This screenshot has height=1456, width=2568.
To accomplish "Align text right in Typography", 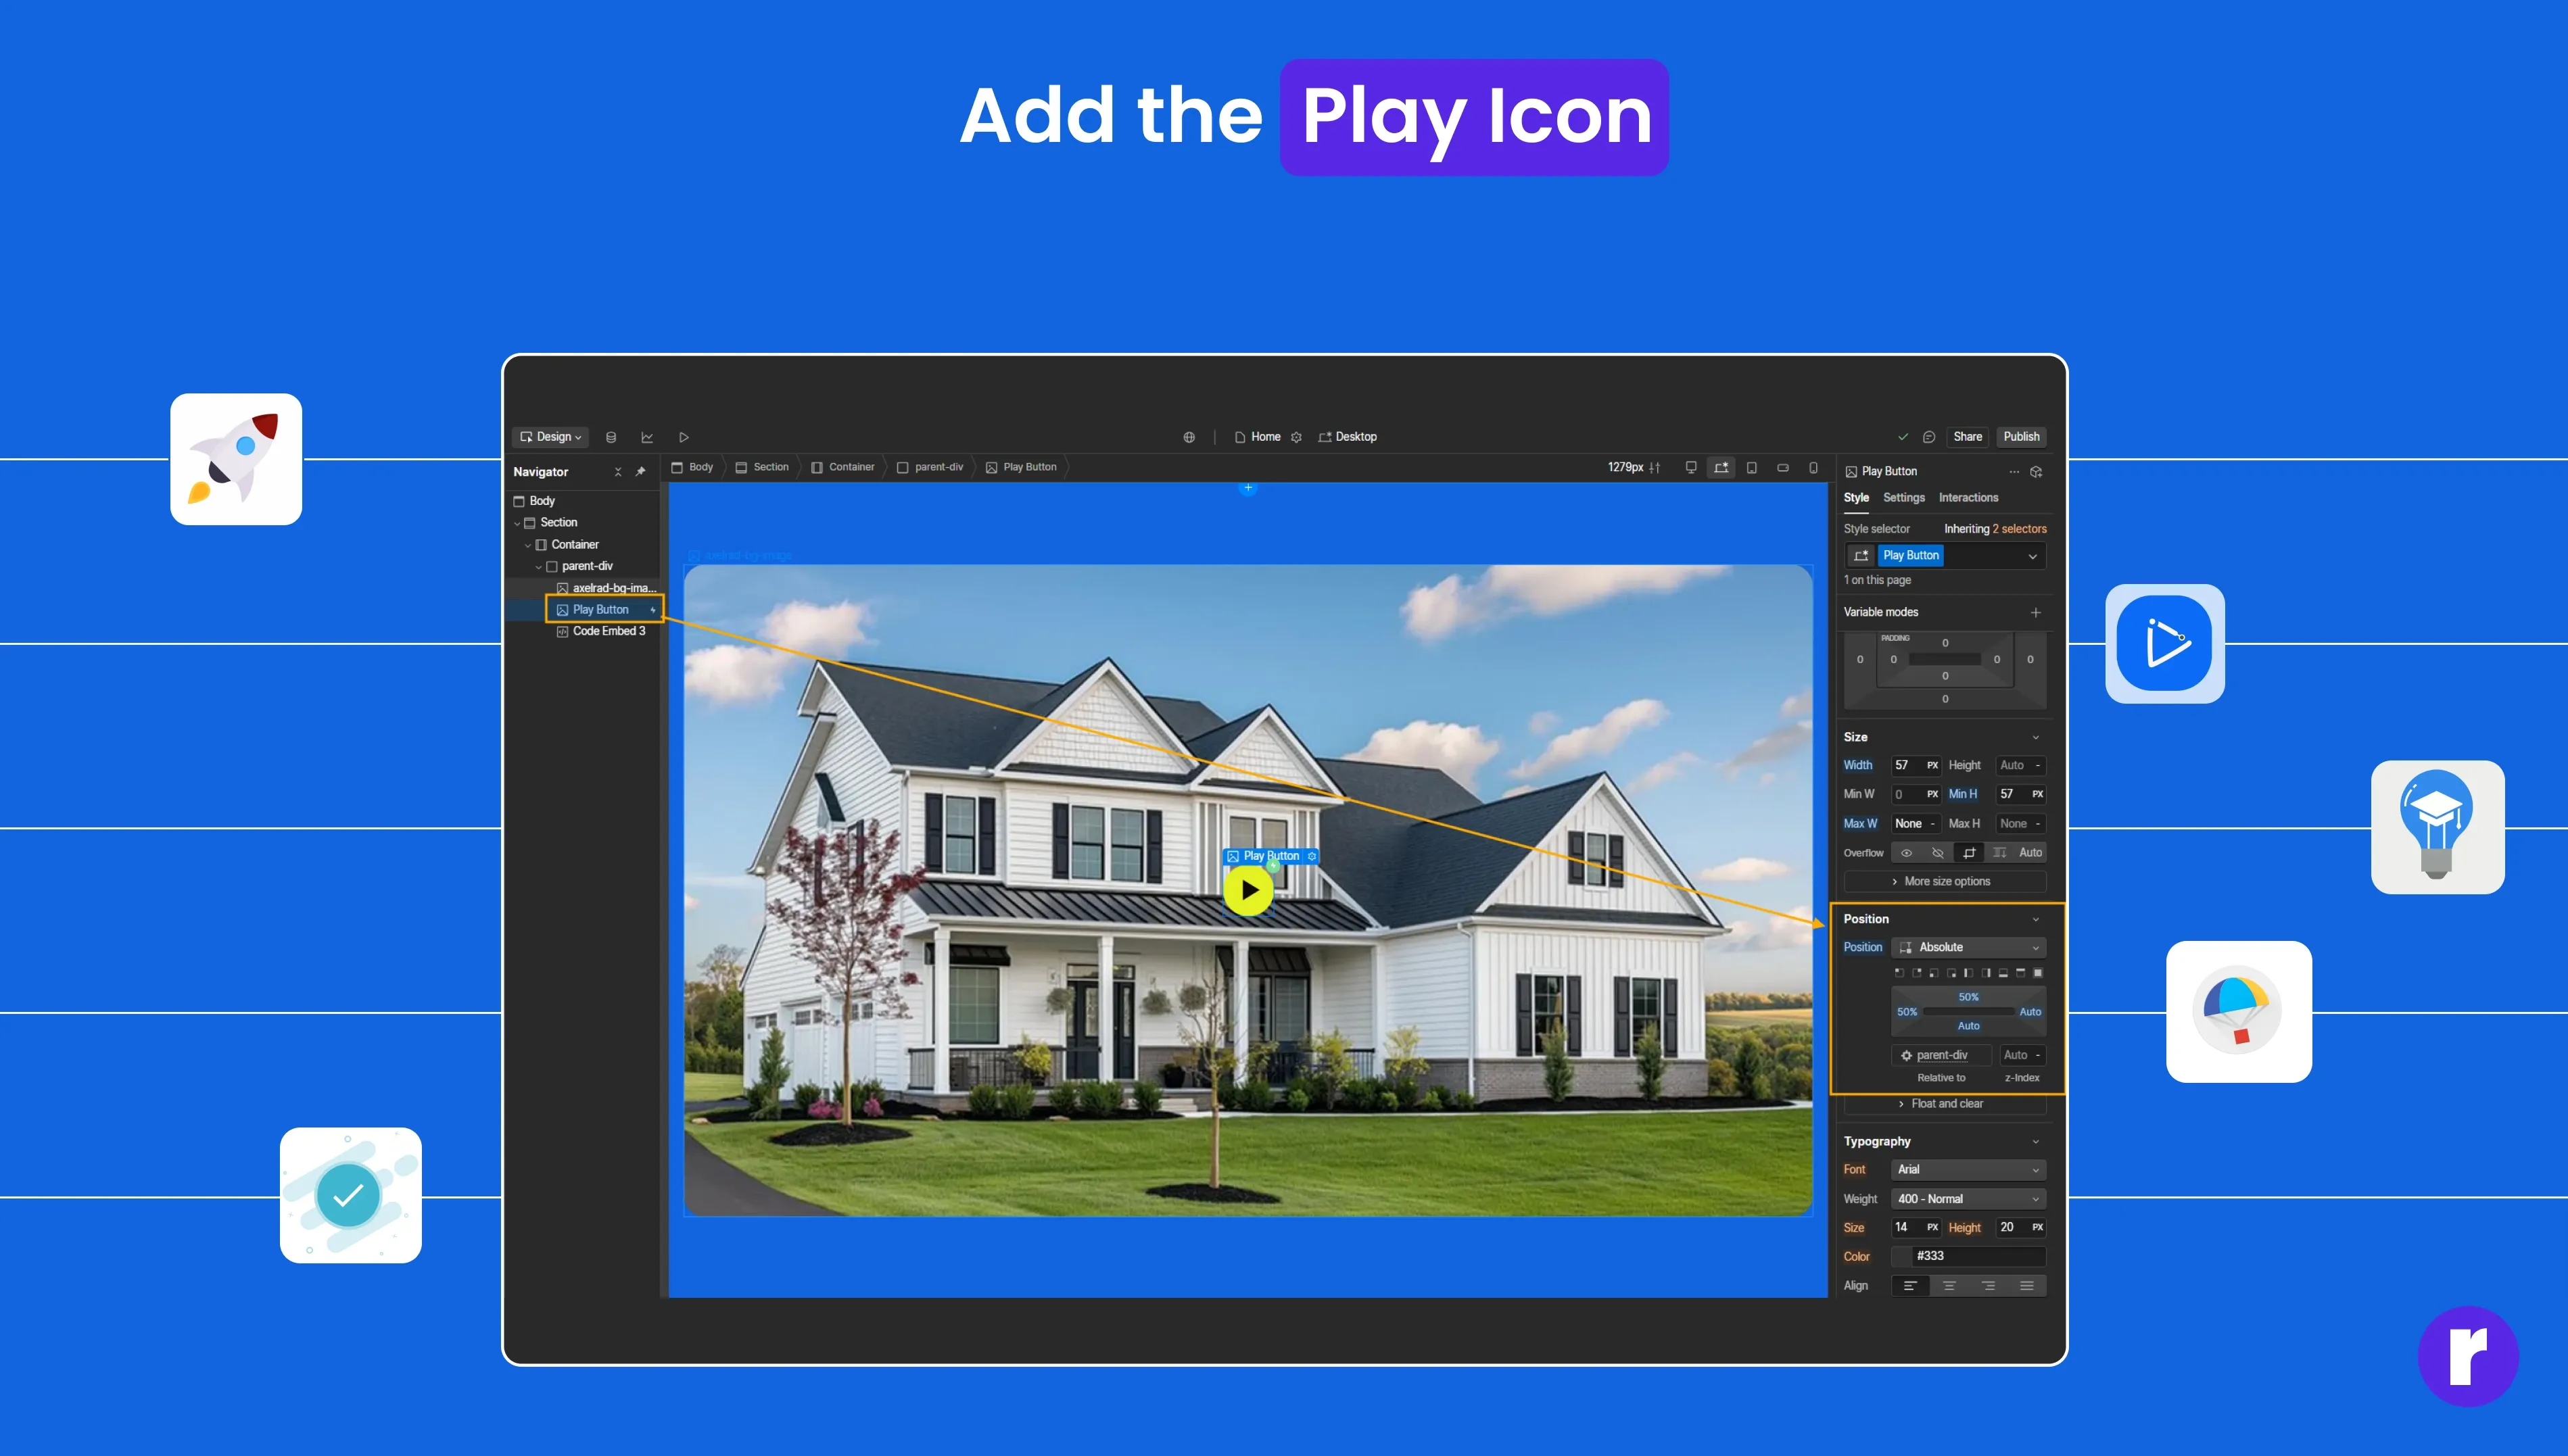I will pos(1988,1286).
